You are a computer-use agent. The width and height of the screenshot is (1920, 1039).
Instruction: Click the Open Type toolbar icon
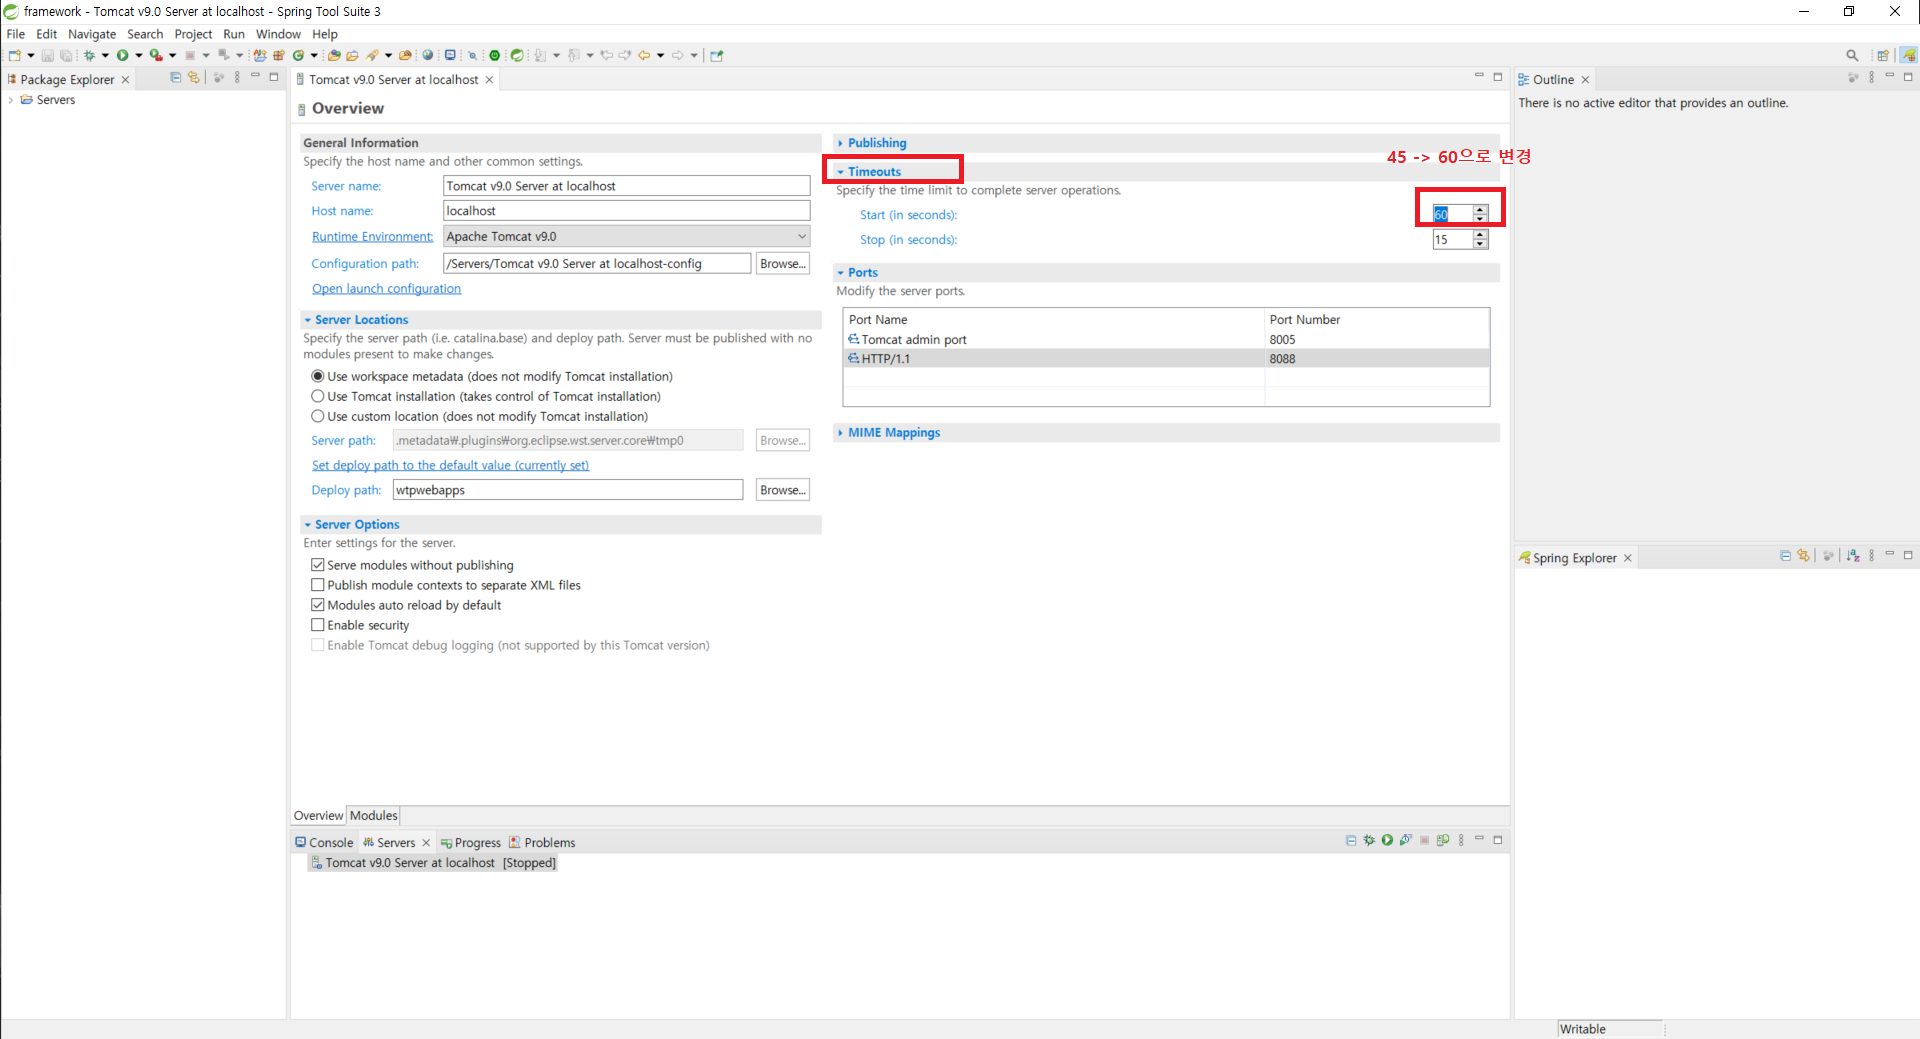pyautogui.click(x=334, y=55)
